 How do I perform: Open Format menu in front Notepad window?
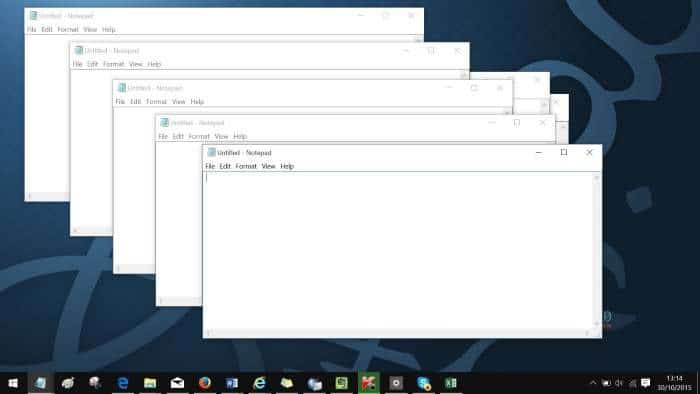point(246,166)
